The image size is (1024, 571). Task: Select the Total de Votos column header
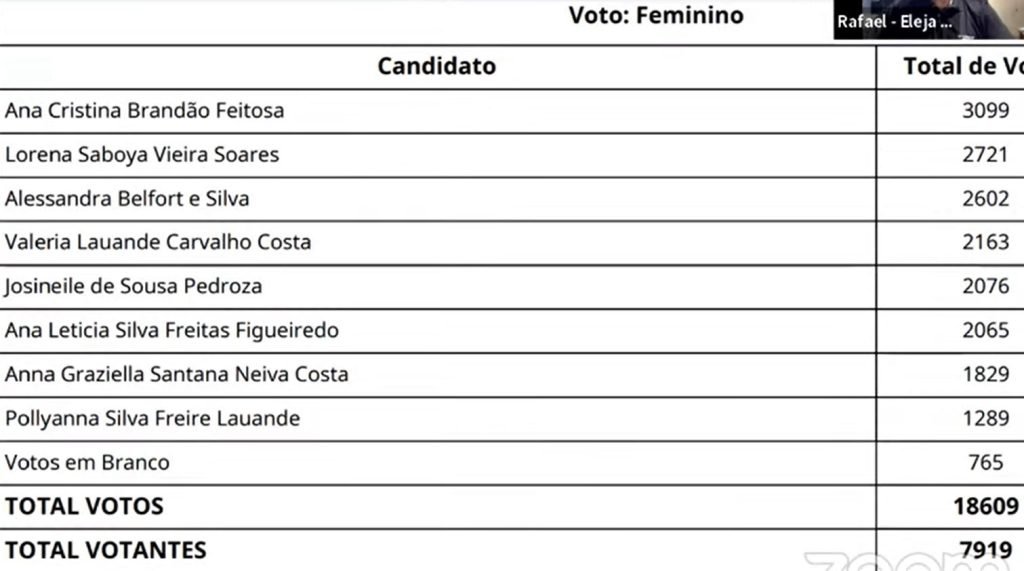pyautogui.click(x=962, y=67)
